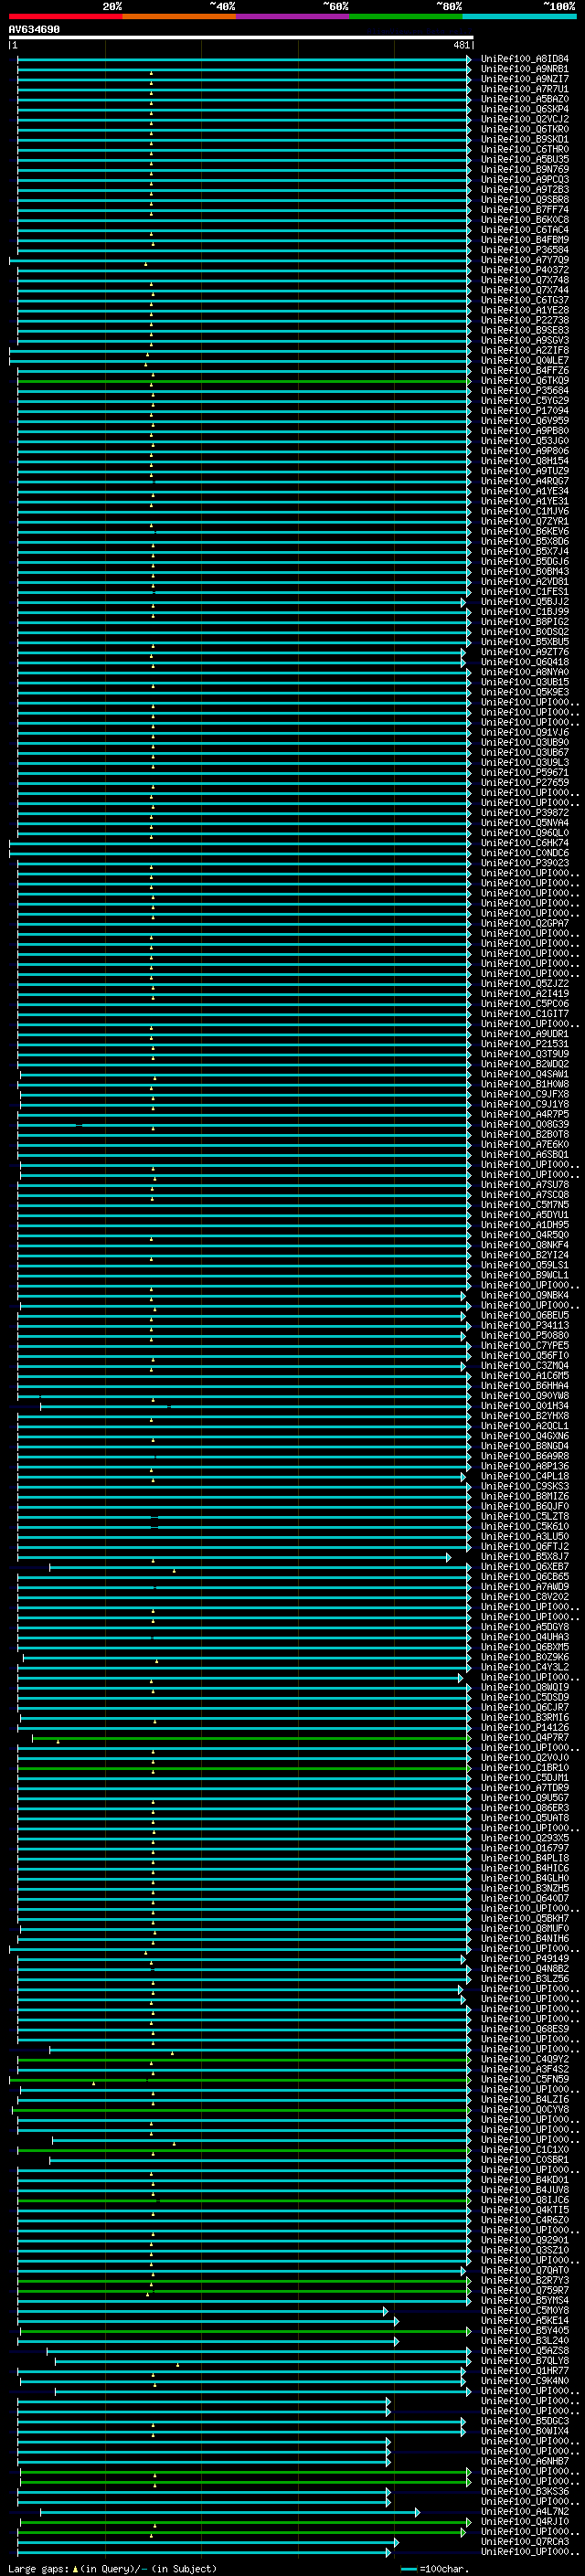Screen dimensions: 585x2576
Task: Click the UniRef100_P50880 label
Action: point(525,1335)
